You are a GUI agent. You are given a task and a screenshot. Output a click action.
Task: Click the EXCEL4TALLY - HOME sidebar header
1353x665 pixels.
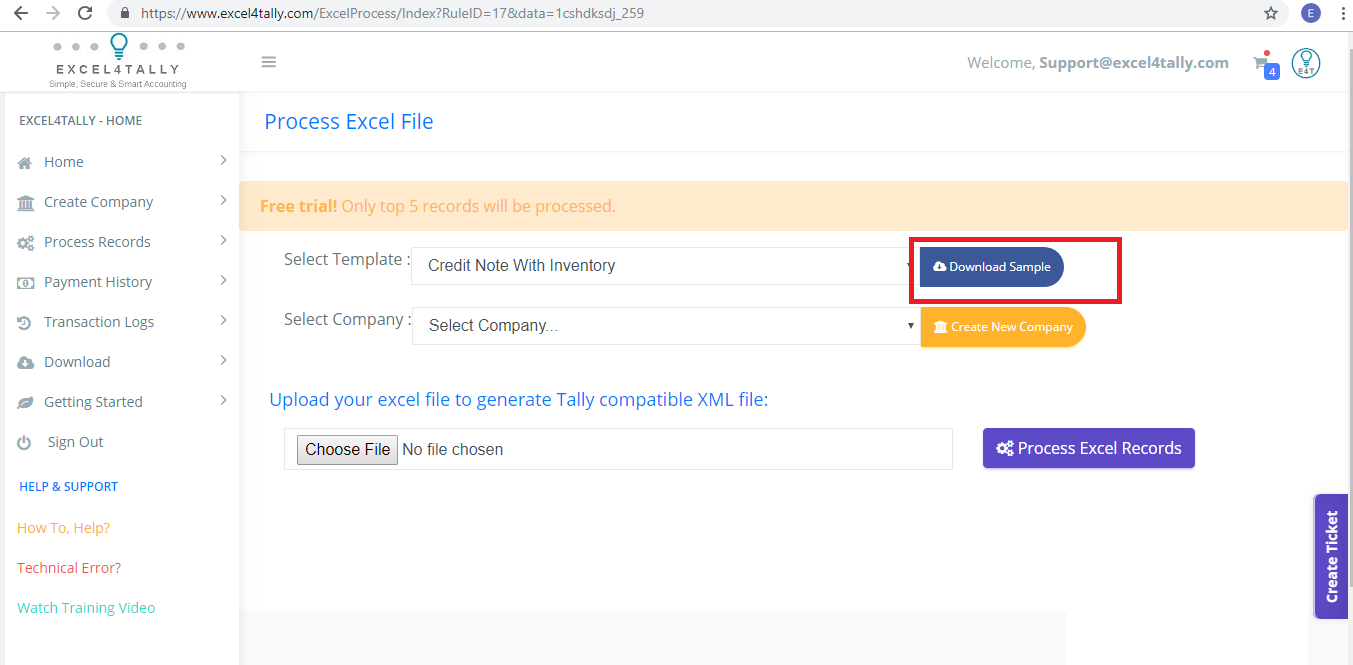point(81,121)
